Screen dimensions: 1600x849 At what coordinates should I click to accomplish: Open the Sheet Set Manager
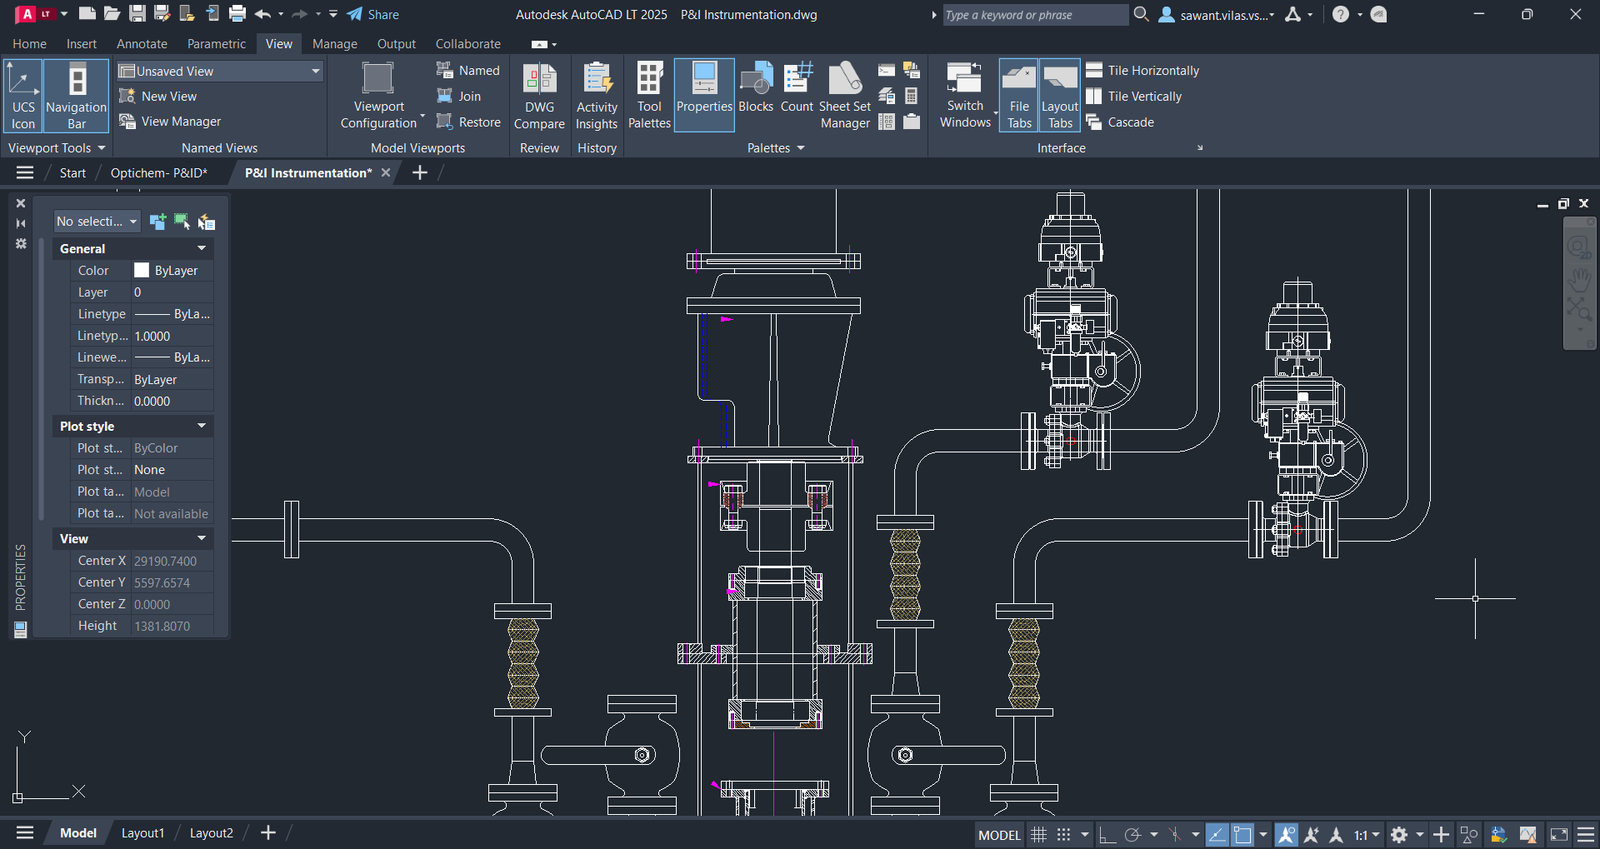845,96
